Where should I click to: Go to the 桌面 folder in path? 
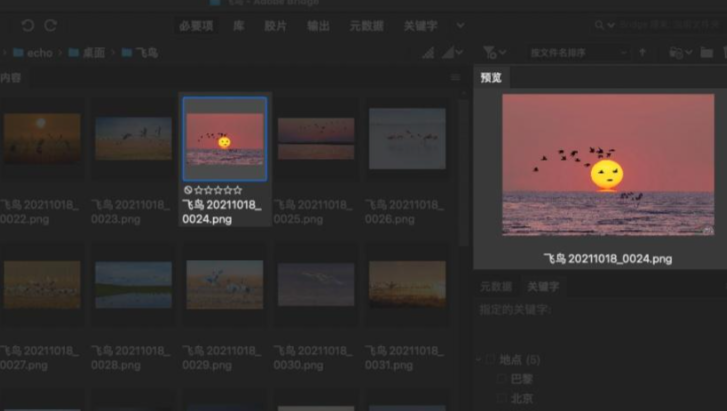pos(87,53)
